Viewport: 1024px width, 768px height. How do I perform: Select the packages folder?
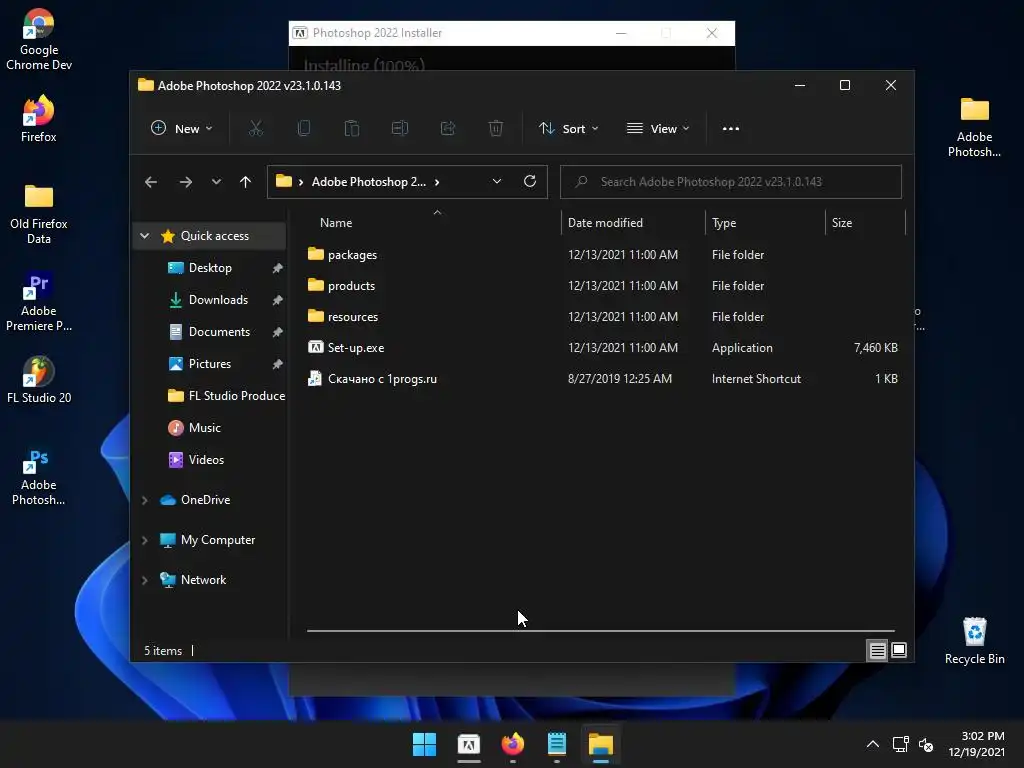[x=603, y=255]
